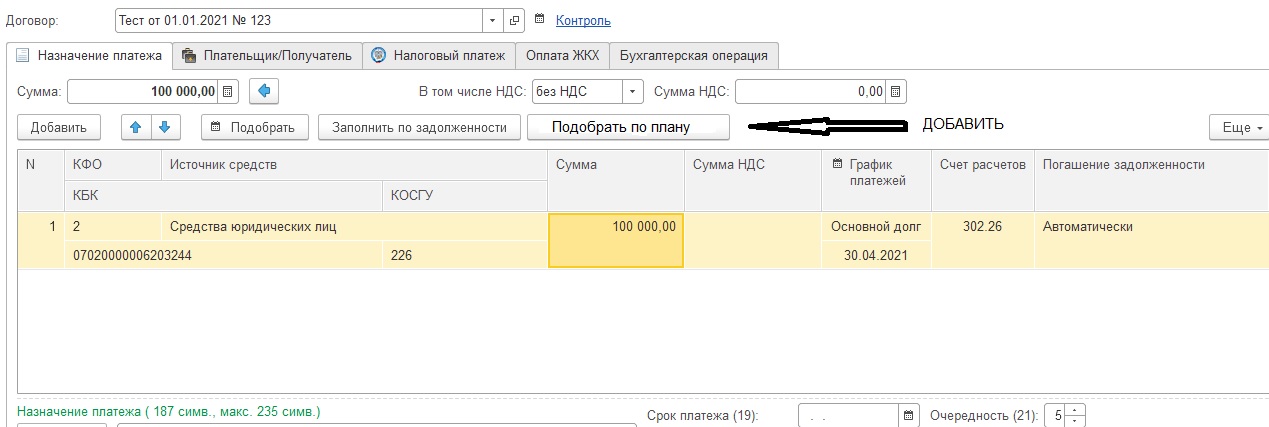Open calculator for the Сумма field
Screen dimensions: 1269x427
229,92
